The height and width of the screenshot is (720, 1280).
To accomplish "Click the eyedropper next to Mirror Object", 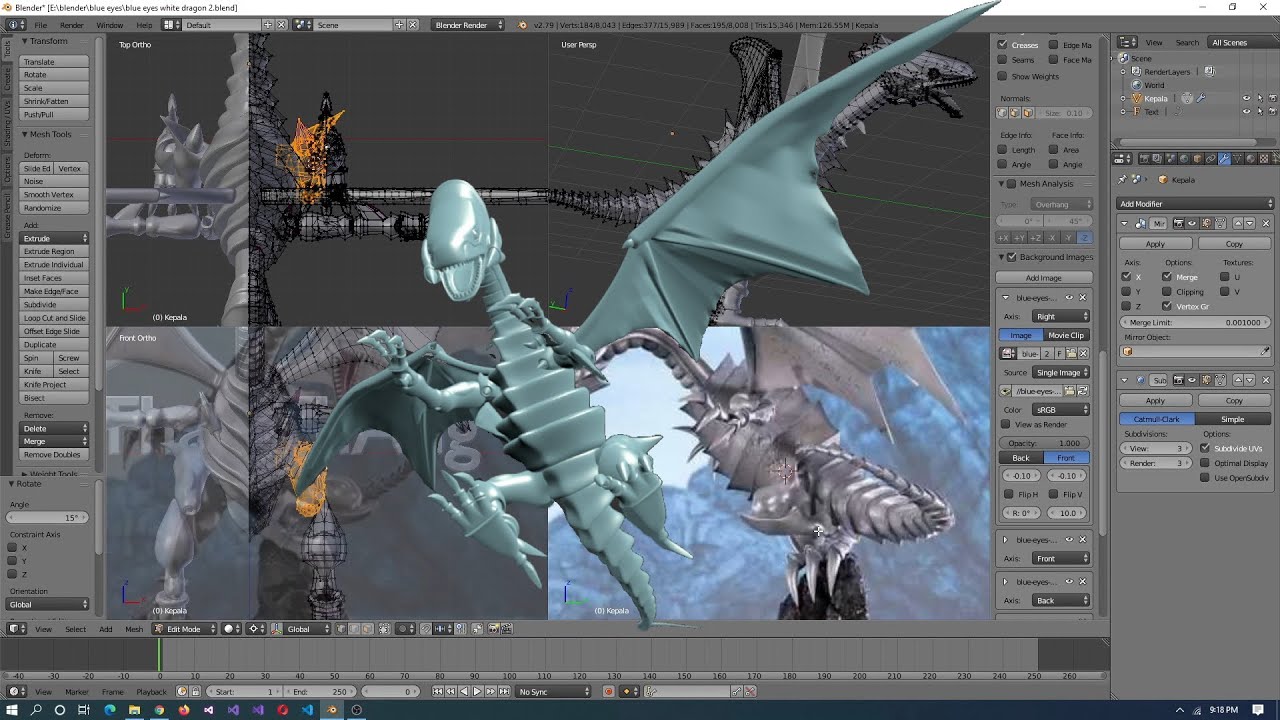I will (1265, 352).
